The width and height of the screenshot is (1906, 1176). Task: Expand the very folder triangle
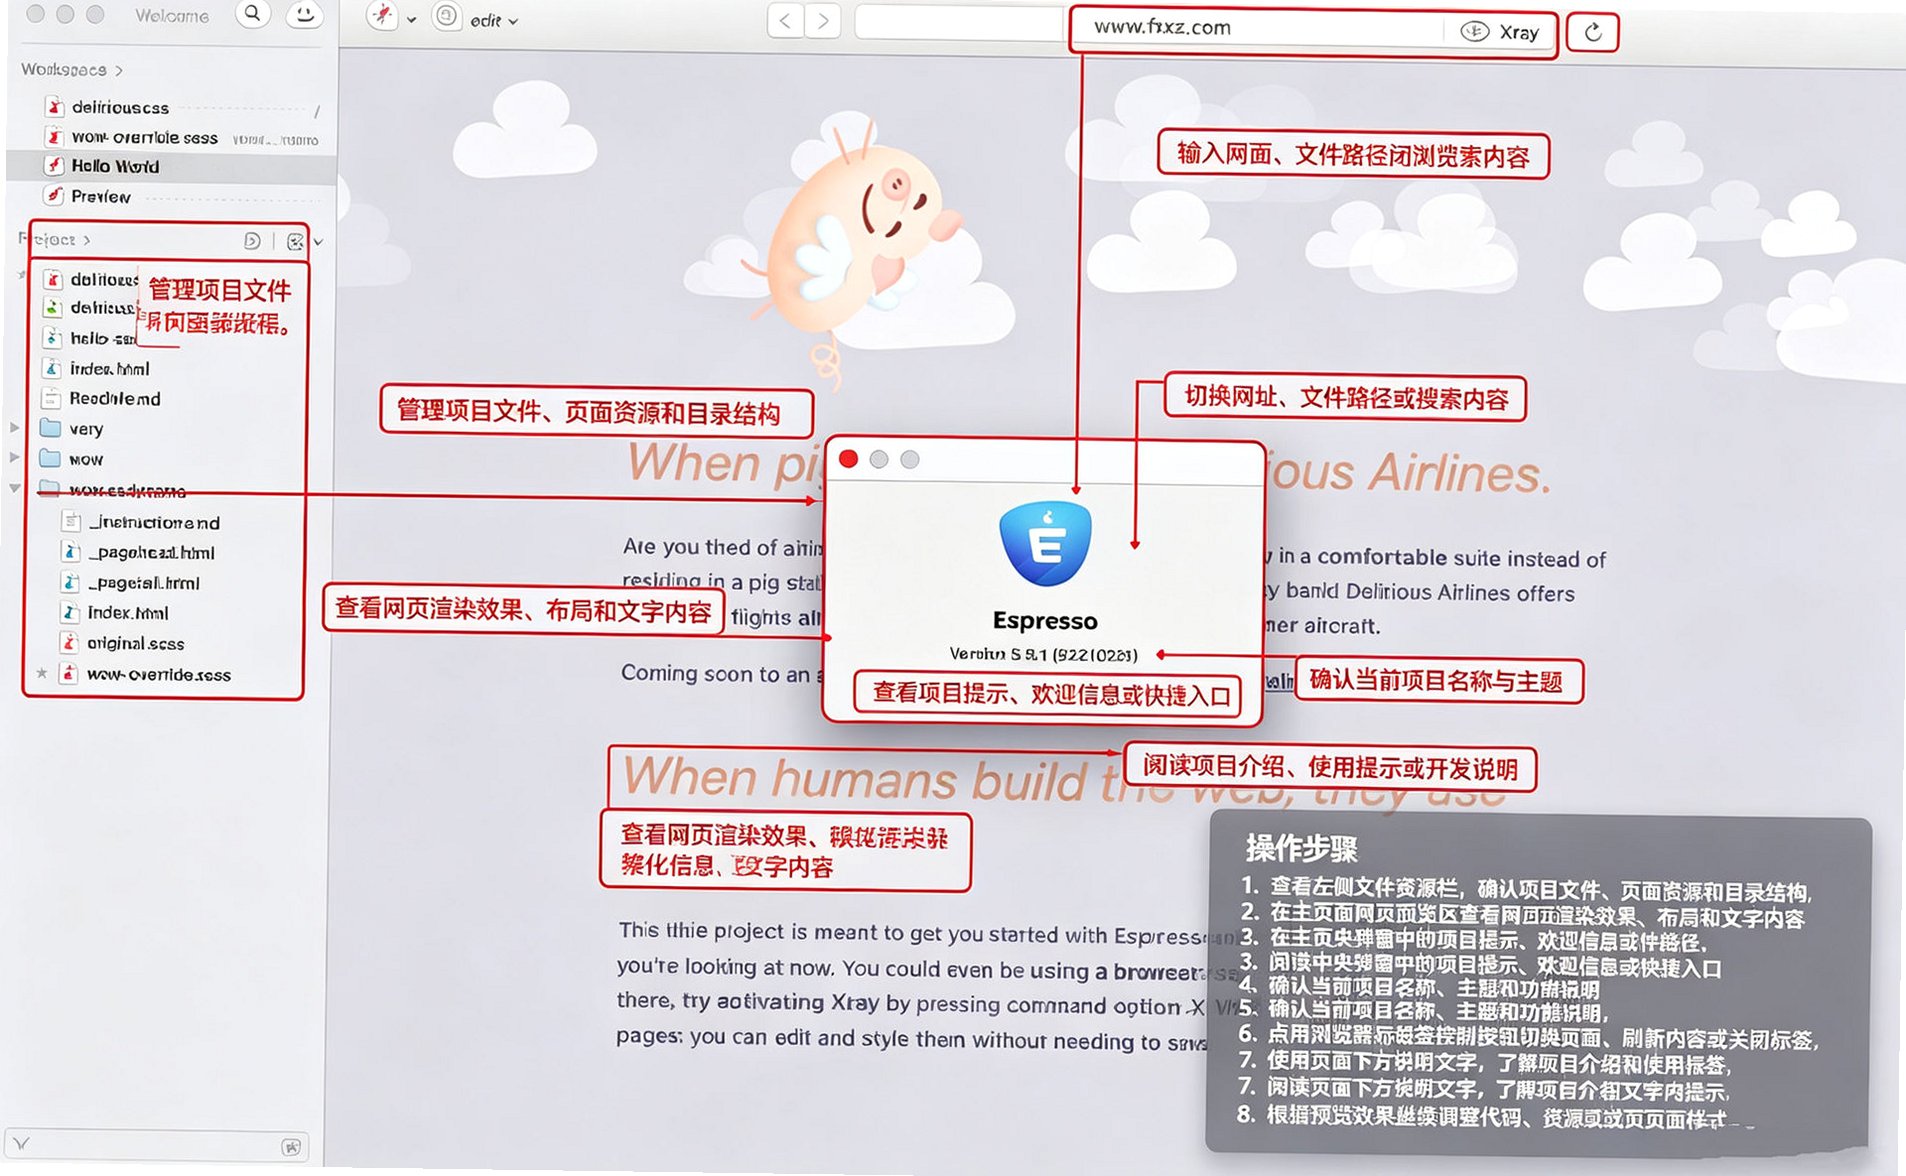point(14,427)
